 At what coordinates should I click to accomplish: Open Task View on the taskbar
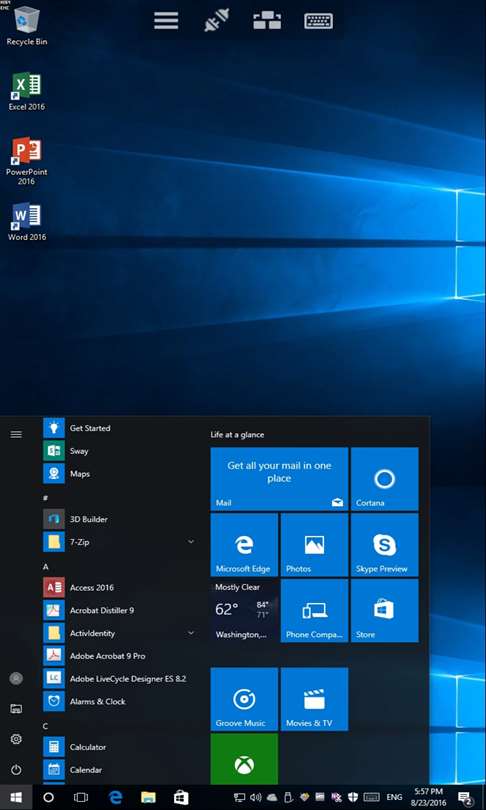click(x=81, y=797)
